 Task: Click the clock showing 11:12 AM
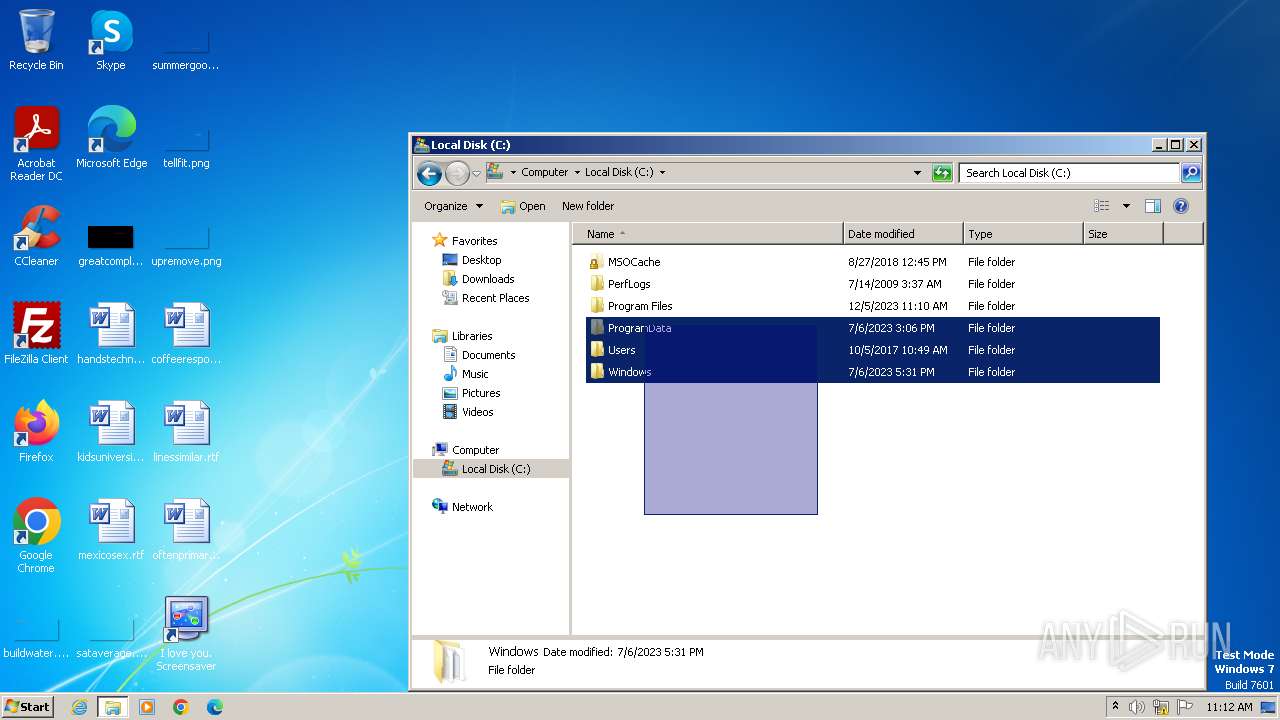pos(1229,707)
